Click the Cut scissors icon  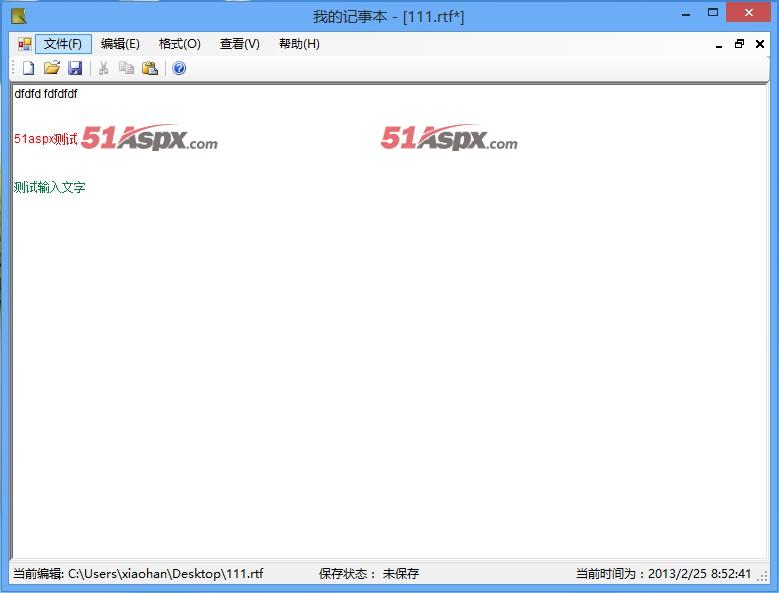pyautogui.click(x=103, y=68)
